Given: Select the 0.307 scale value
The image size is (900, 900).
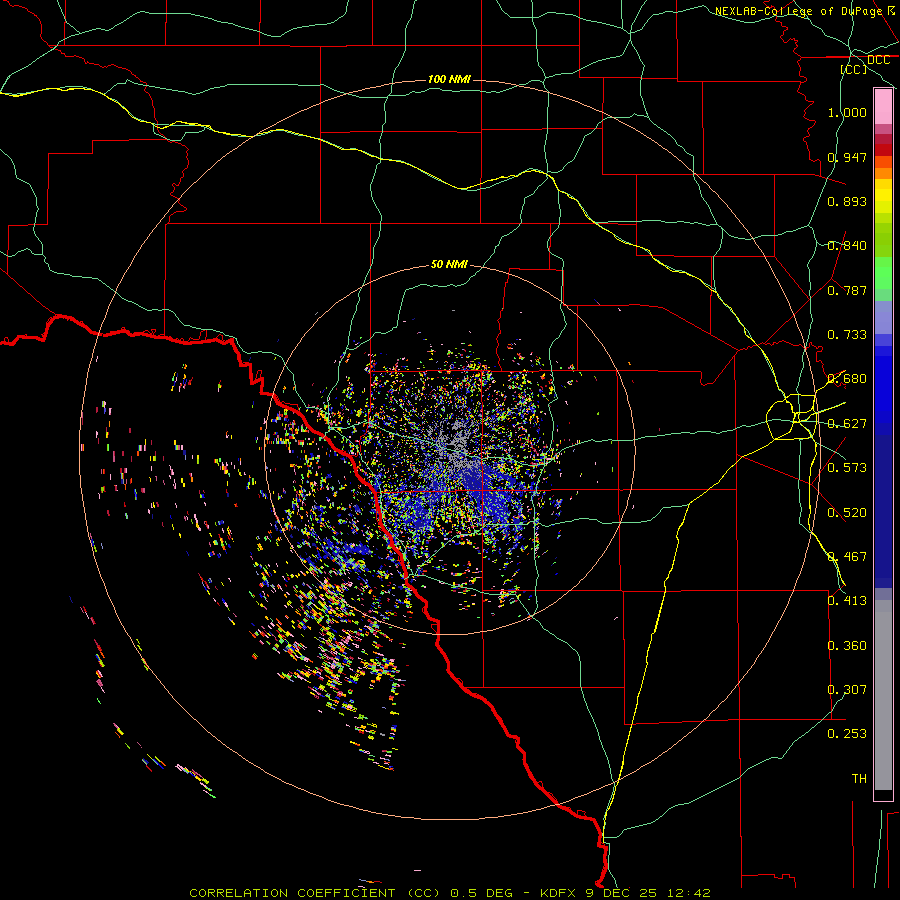Looking at the screenshot, I should tap(847, 690).
